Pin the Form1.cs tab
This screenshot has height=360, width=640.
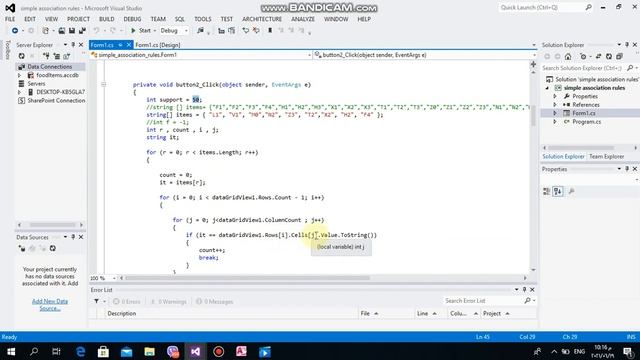click(x=120, y=45)
